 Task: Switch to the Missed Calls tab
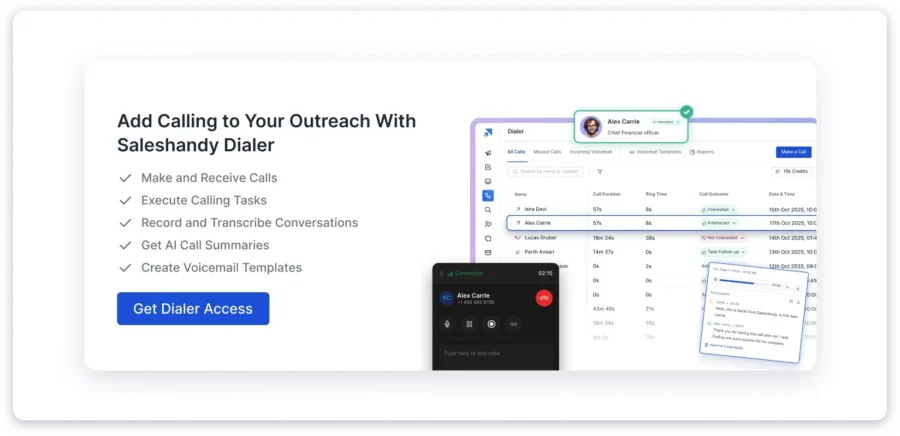[547, 152]
